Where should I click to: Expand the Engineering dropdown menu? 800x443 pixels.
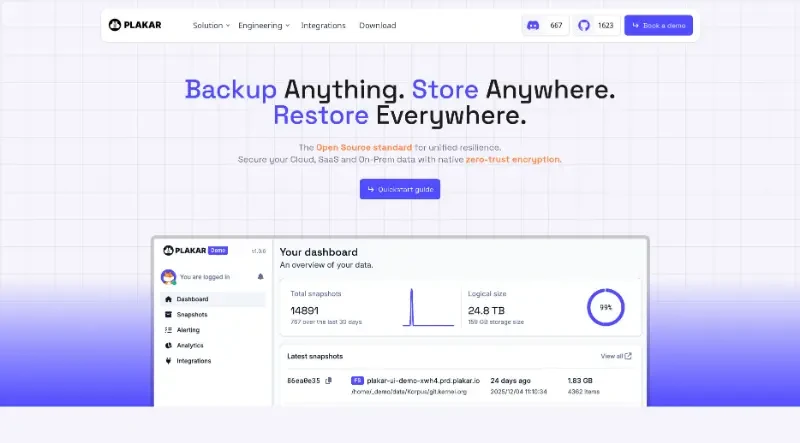pyautogui.click(x=264, y=25)
